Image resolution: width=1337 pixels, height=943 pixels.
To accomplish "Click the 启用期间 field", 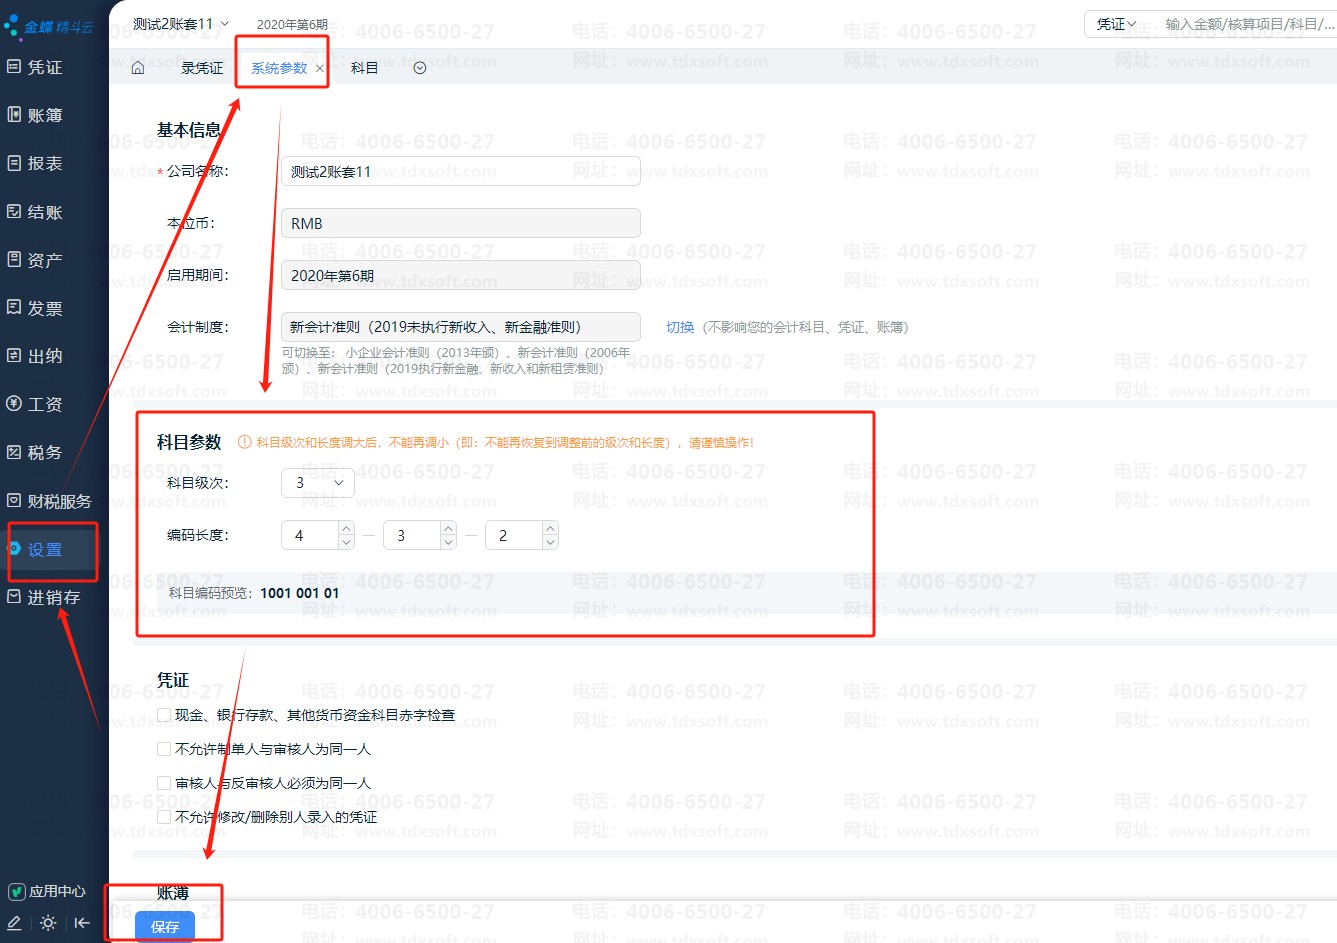I will (x=461, y=275).
